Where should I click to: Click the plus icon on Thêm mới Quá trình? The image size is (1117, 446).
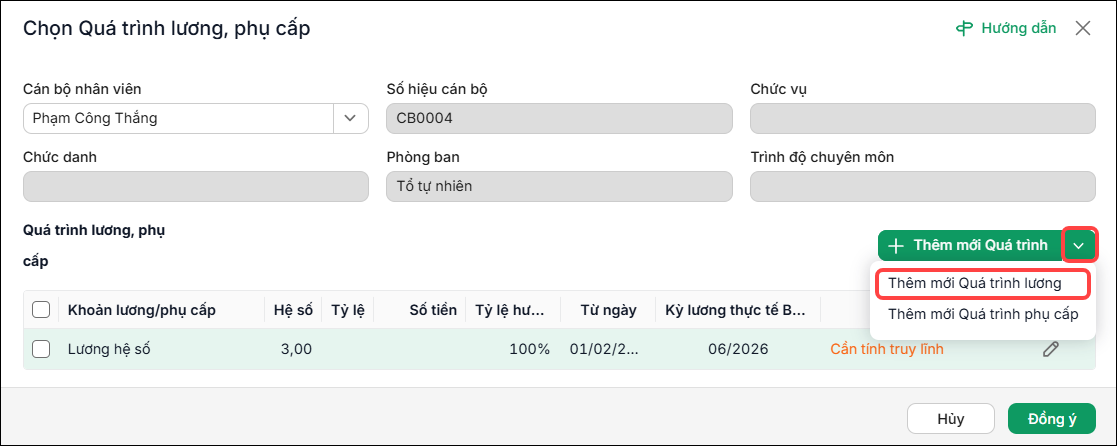point(895,246)
